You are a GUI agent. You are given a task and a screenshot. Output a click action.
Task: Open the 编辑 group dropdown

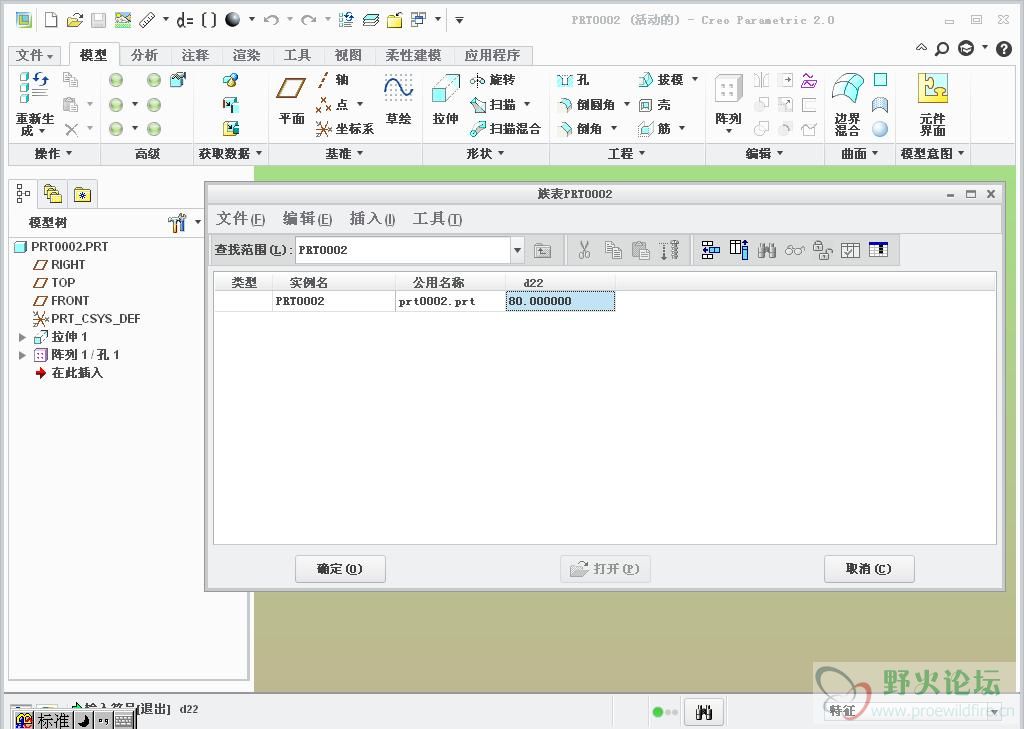(764, 154)
